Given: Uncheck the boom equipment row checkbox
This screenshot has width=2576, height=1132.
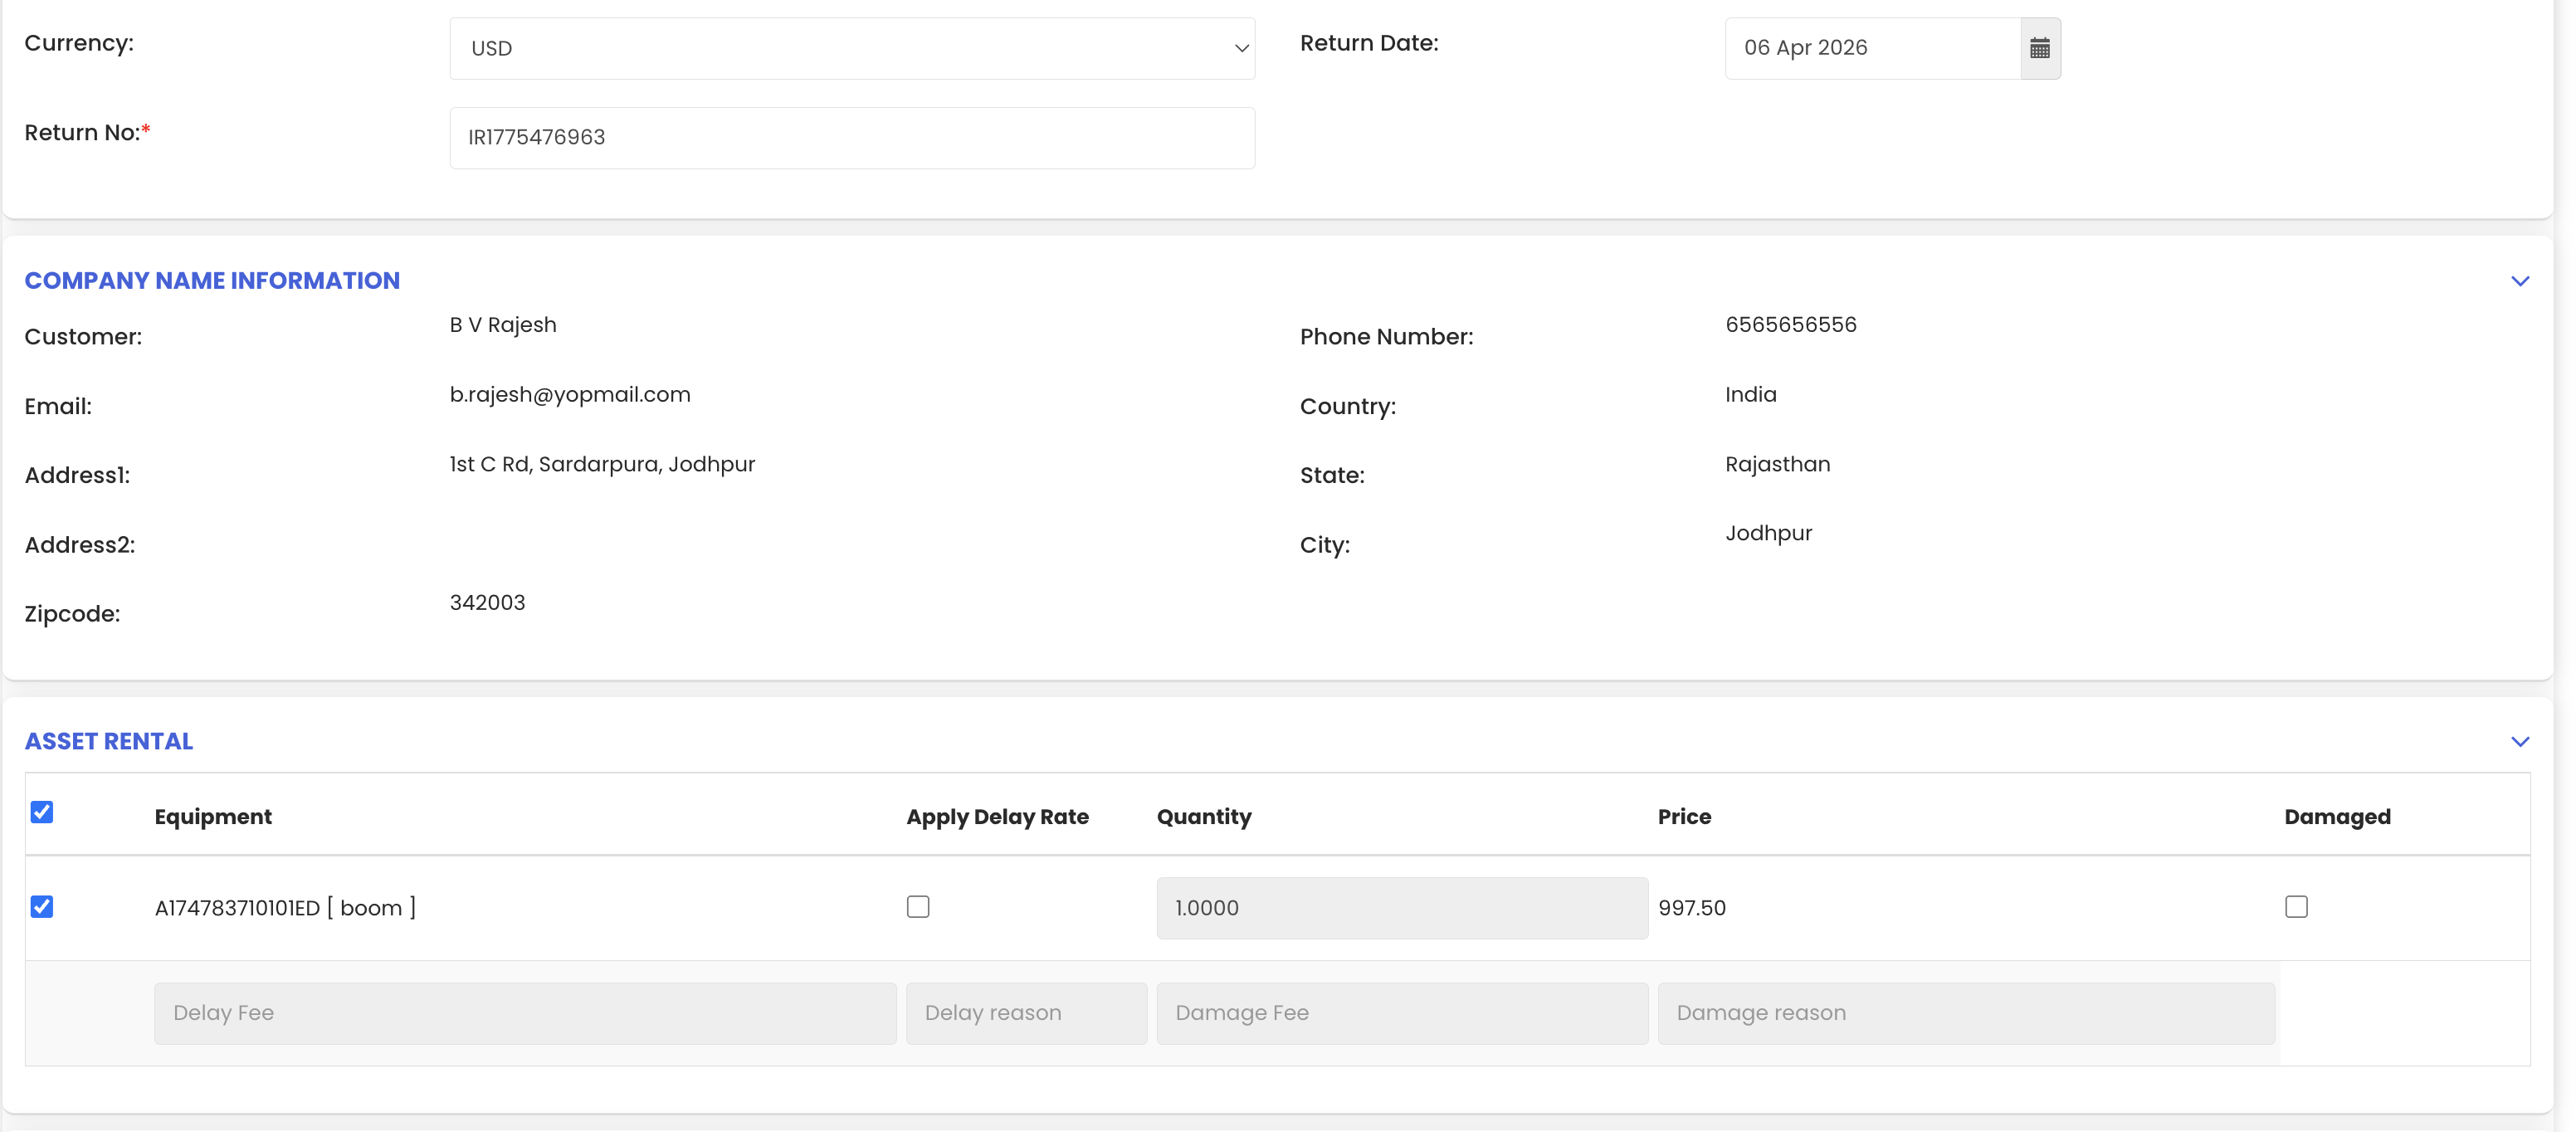Looking at the screenshot, I should (x=42, y=906).
